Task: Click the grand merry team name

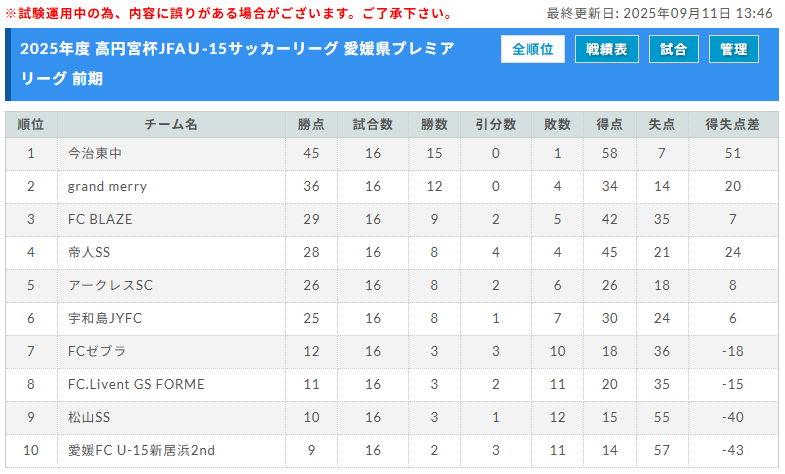Action: click(107, 187)
